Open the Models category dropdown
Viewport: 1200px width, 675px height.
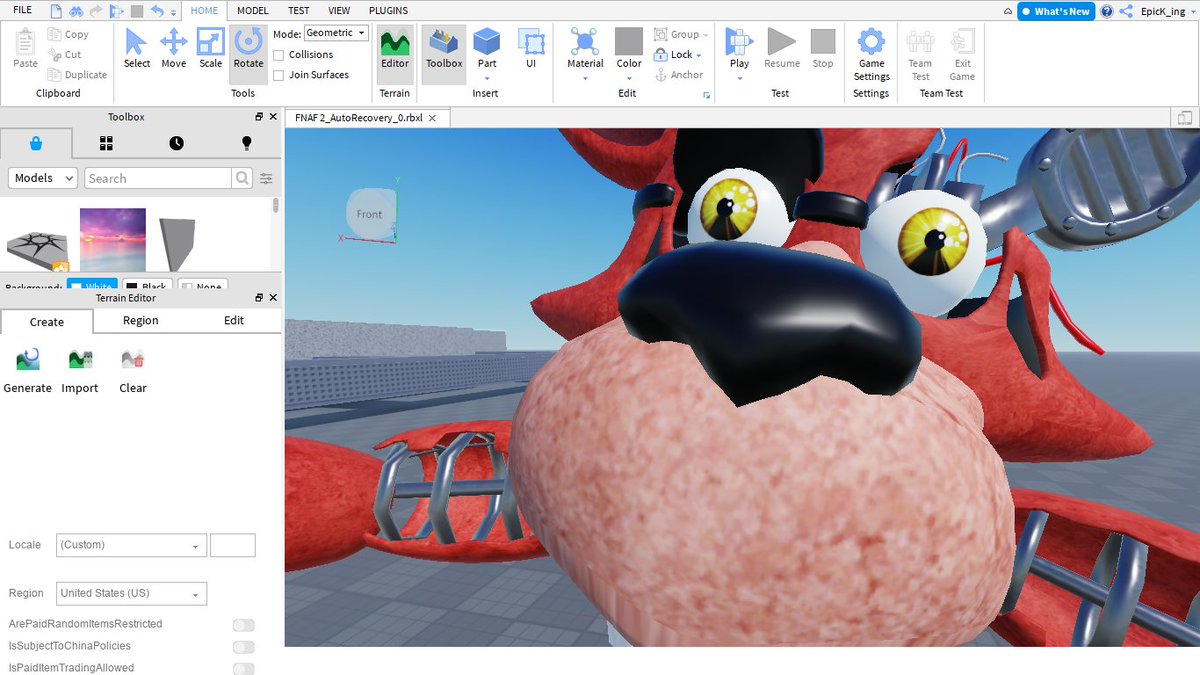click(x=43, y=178)
